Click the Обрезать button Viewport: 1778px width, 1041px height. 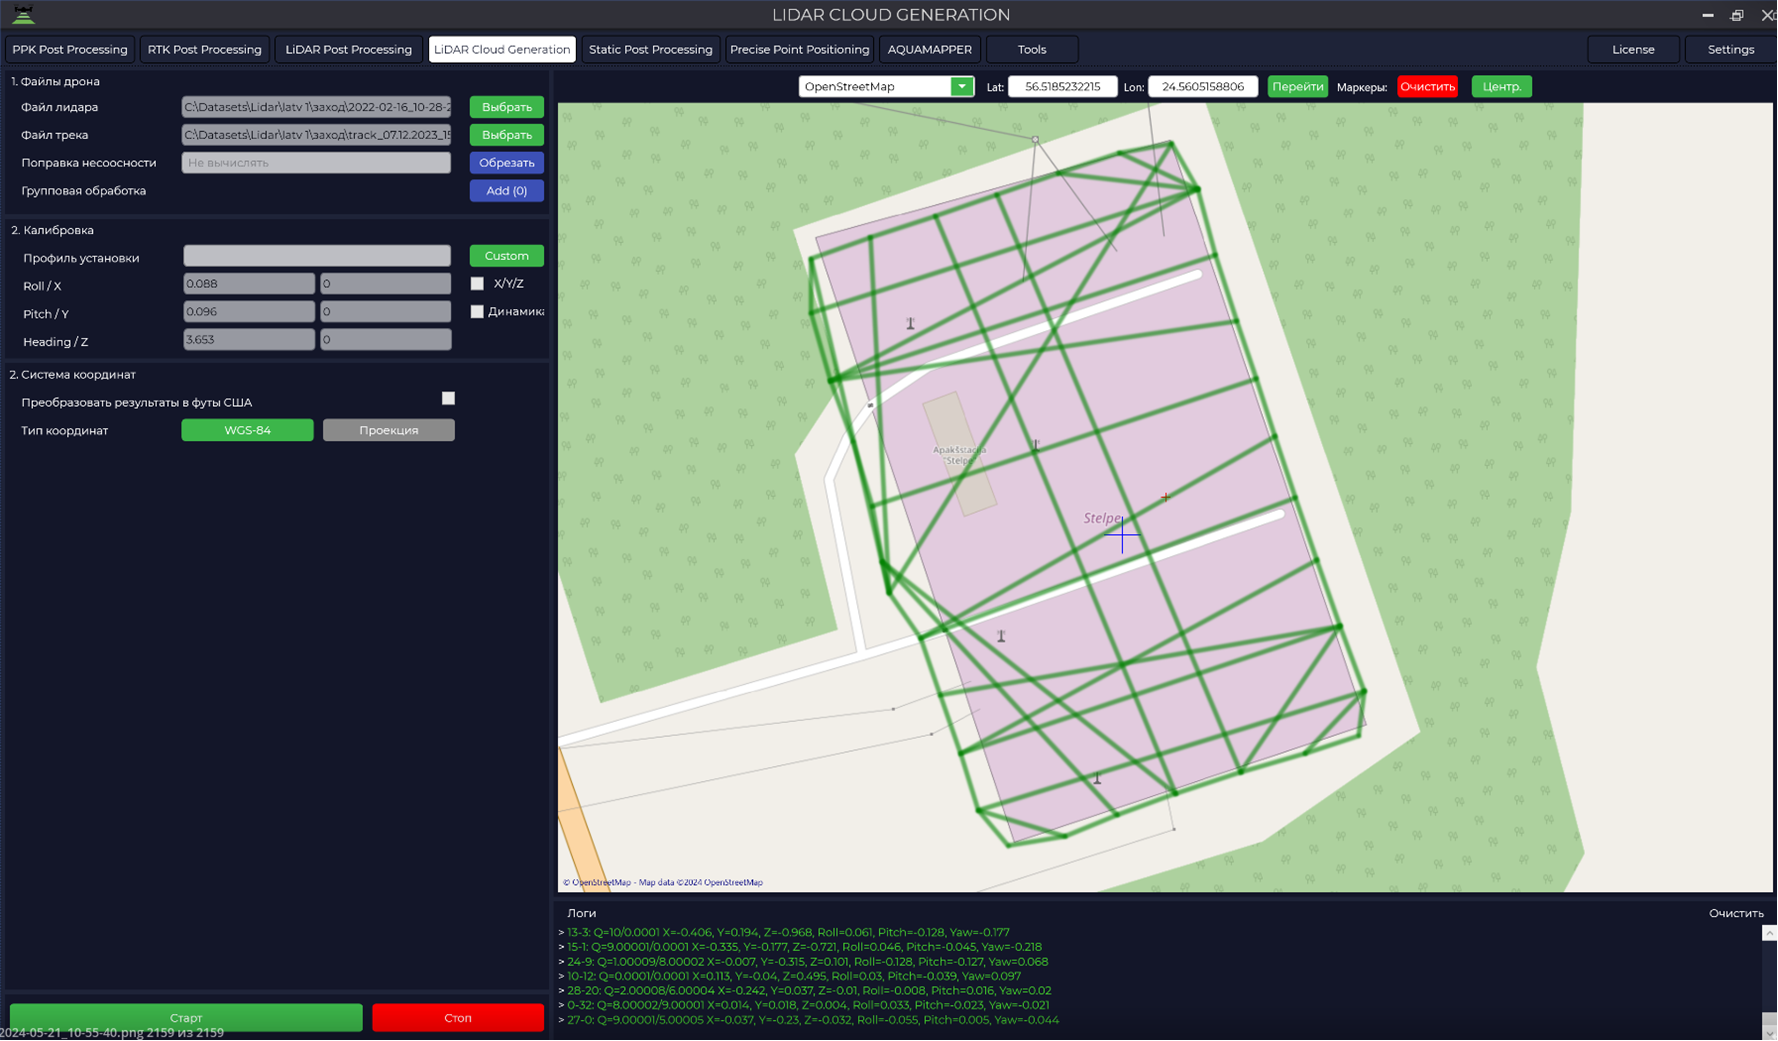pyautogui.click(x=507, y=163)
